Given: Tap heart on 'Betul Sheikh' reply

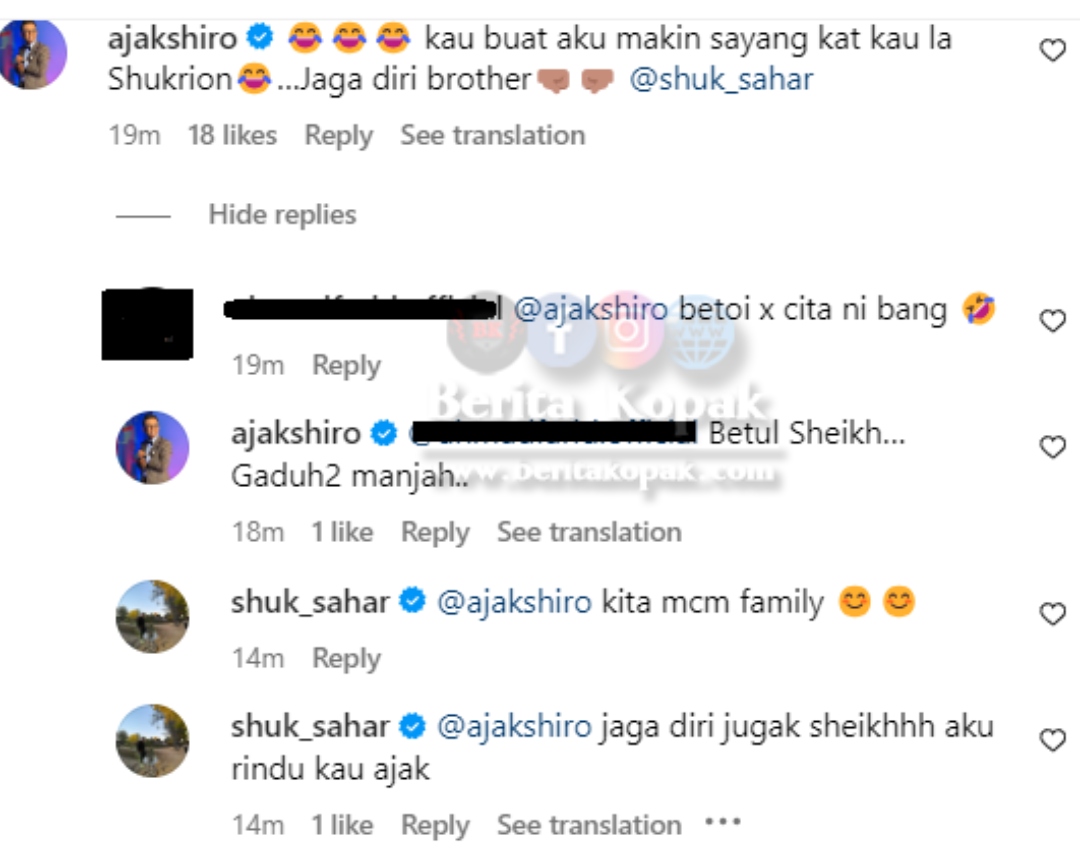Looking at the screenshot, I should pos(1052,447).
